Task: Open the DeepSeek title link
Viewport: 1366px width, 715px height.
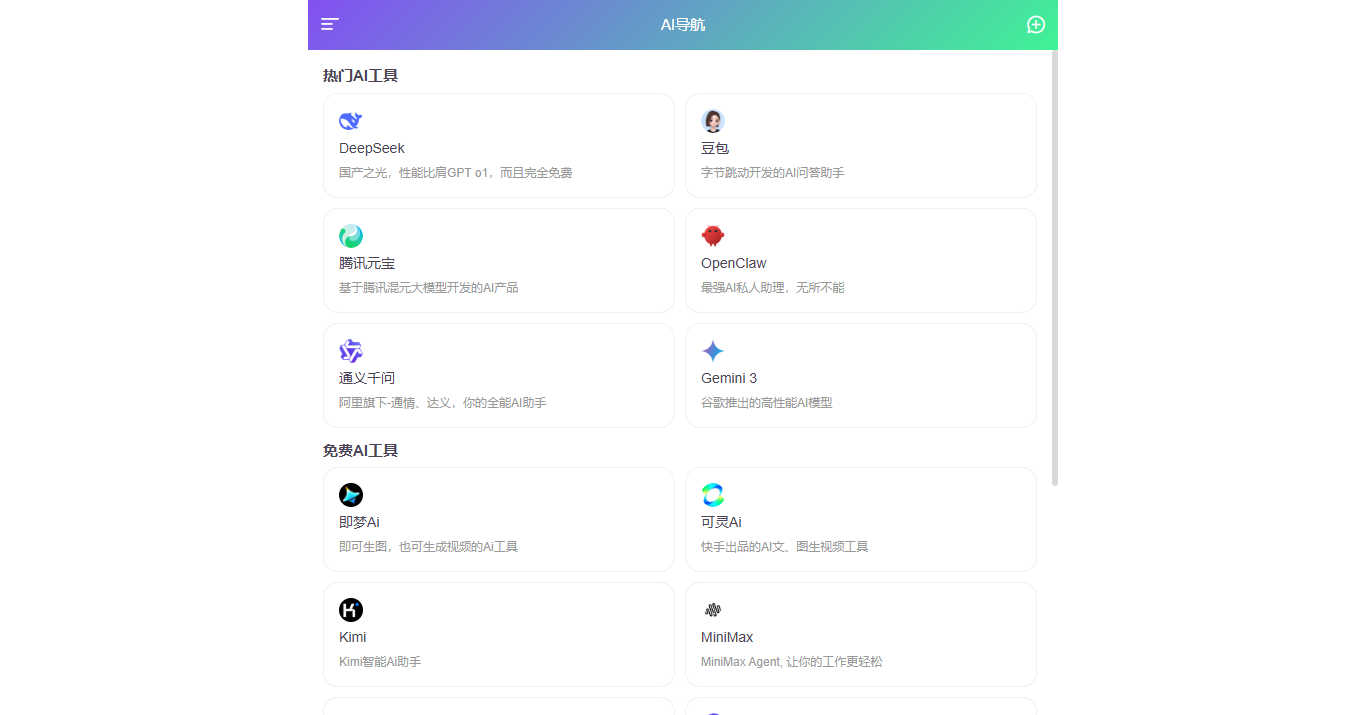Action: pos(372,148)
